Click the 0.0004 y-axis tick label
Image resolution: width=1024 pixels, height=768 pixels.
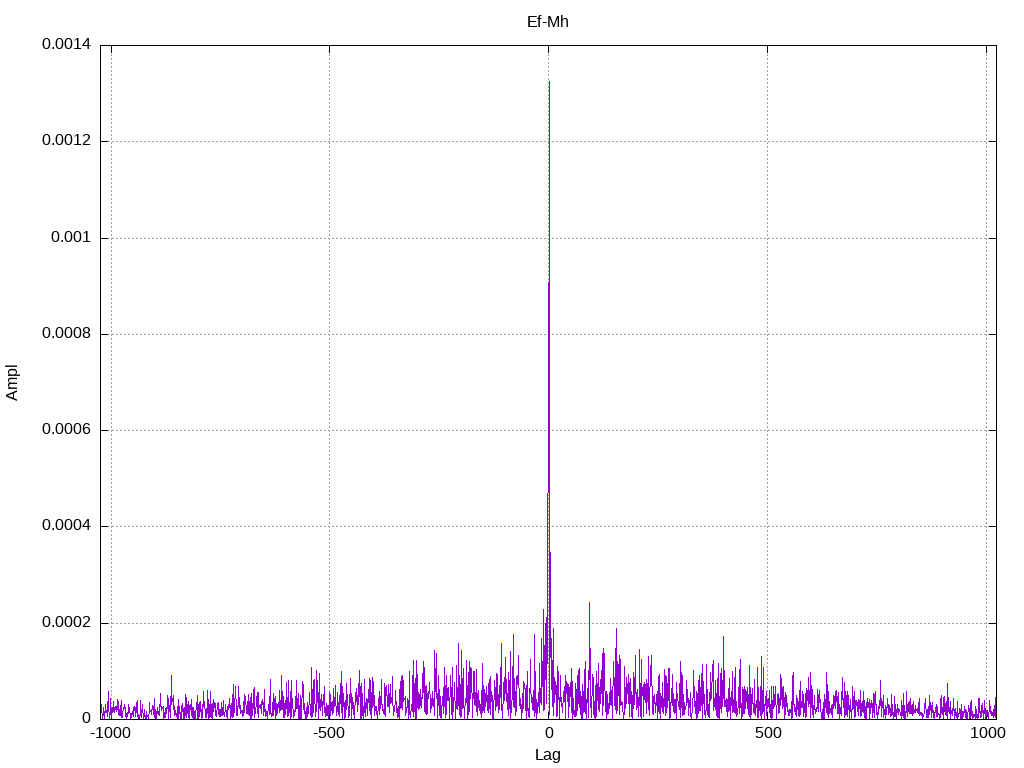67,526
